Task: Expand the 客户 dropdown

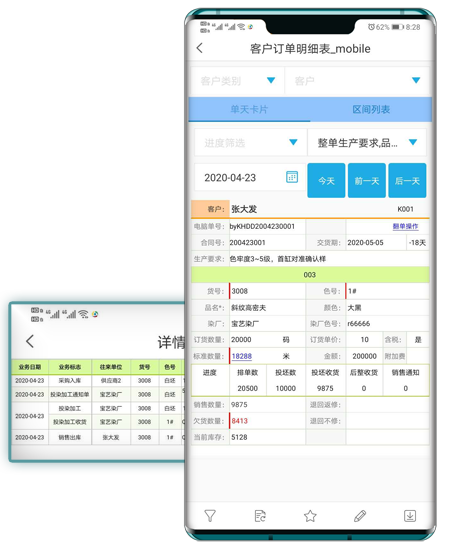Action: point(358,81)
